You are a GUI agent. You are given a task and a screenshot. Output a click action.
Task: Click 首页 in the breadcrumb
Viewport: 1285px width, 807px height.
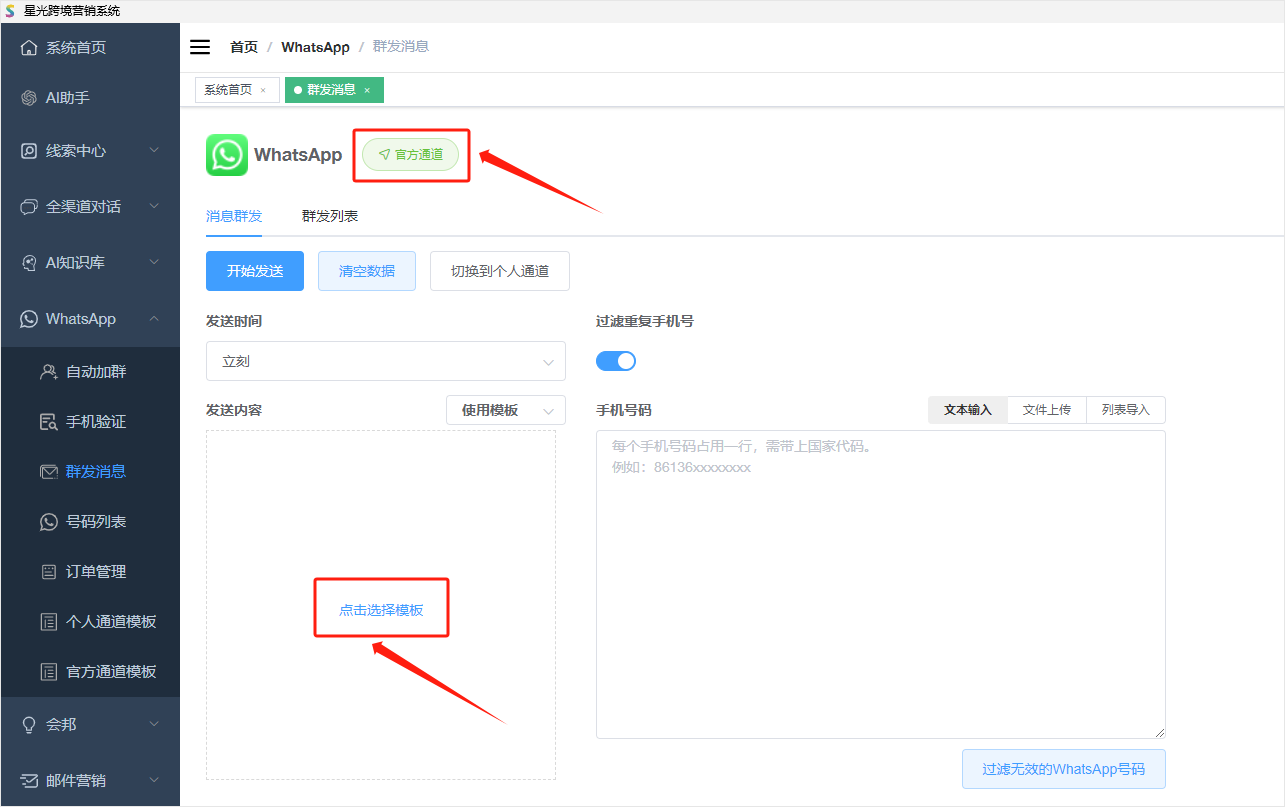pos(244,47)
